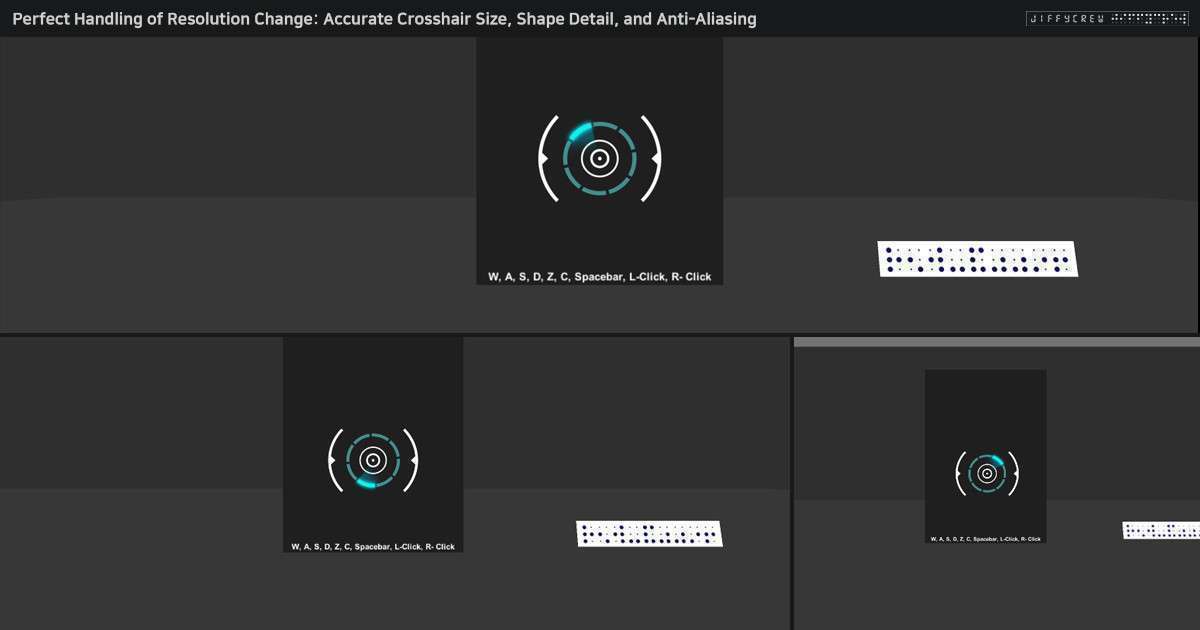1200x630 pixels.
Task: Click the JIFFYCREW logo badge
Action: (x=1107, y=18)
